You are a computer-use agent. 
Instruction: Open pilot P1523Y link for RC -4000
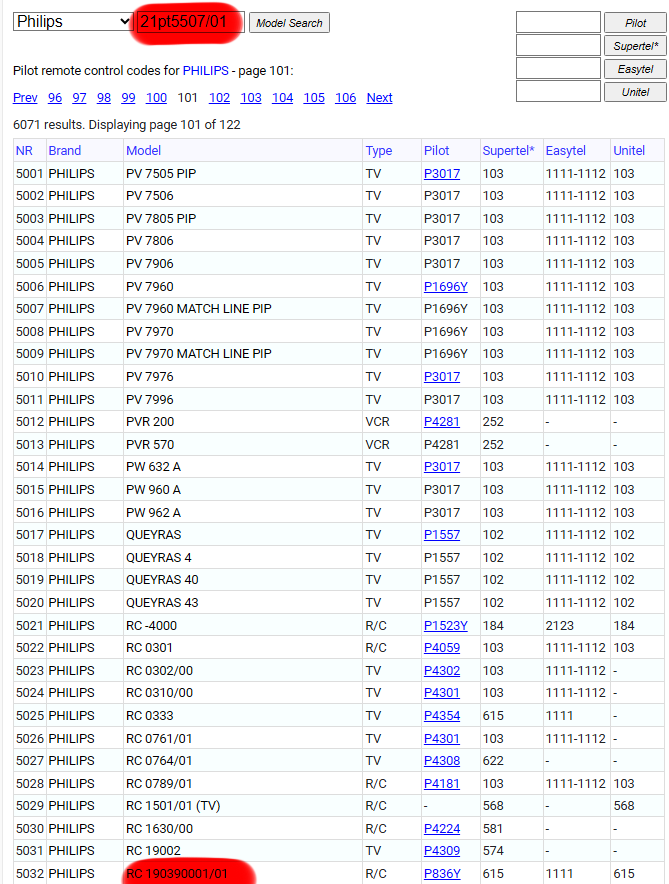tap(445, 625)
